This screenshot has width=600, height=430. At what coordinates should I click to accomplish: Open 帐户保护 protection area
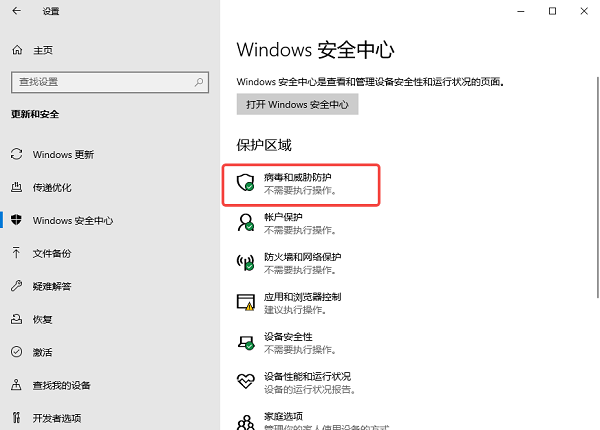[287, 223]
